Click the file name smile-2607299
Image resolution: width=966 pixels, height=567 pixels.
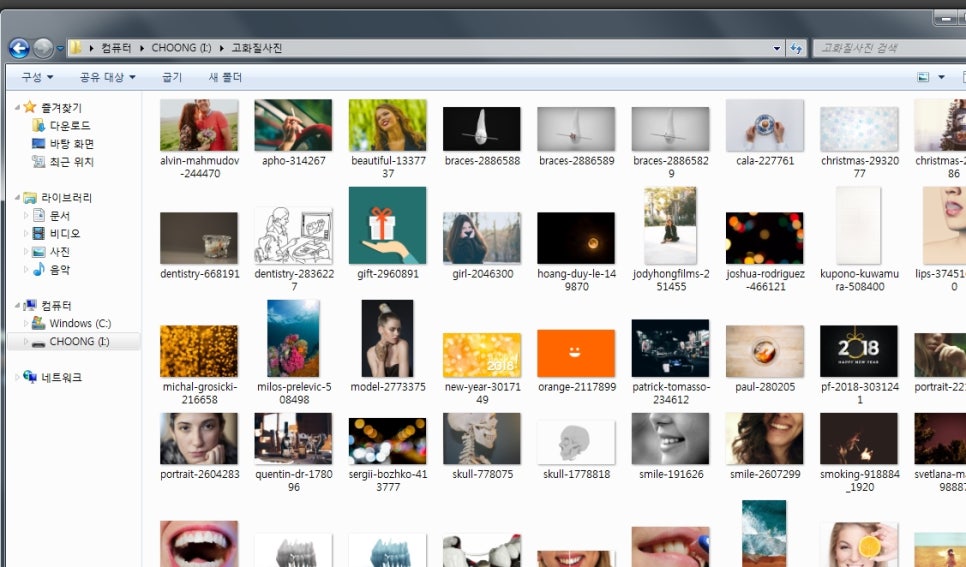765,474
